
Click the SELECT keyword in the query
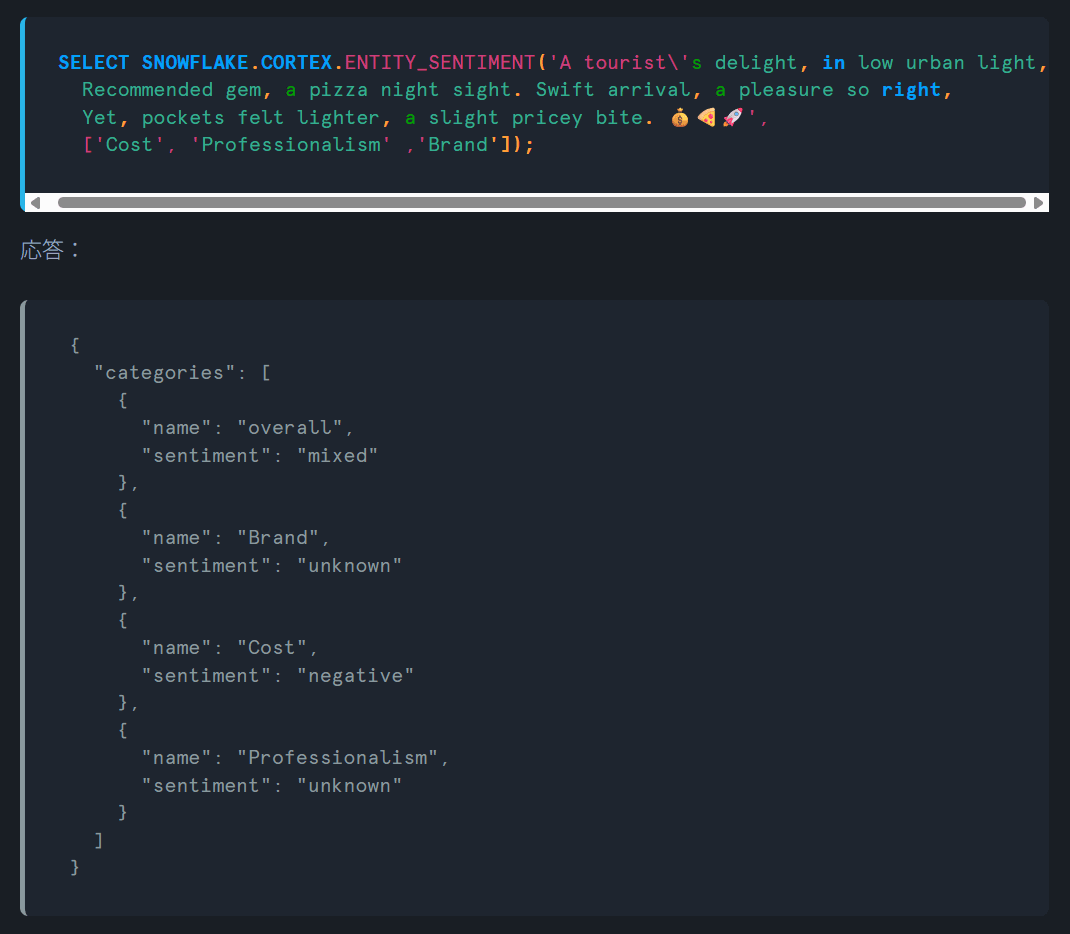pos(93,63)
